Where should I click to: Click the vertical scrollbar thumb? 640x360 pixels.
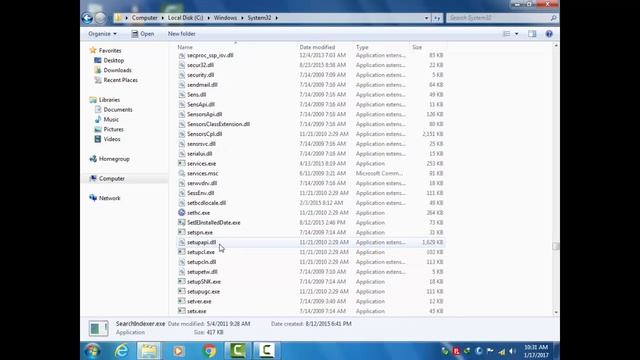[x=556, y=246]
